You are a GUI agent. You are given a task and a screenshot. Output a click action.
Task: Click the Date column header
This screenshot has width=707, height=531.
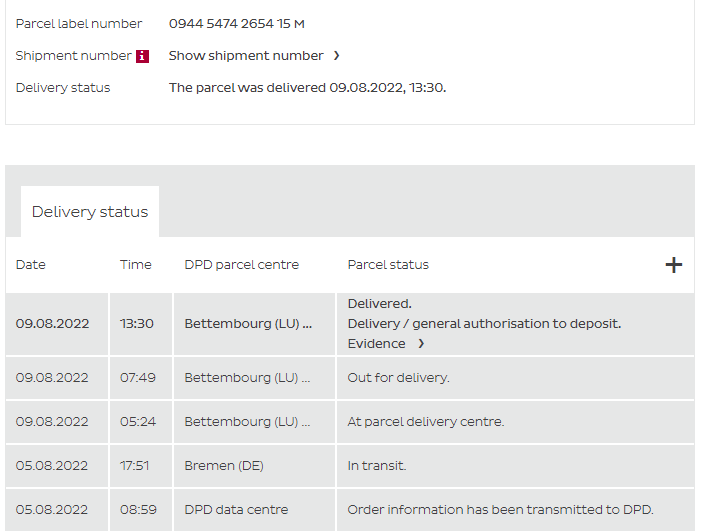pos(31,265)
